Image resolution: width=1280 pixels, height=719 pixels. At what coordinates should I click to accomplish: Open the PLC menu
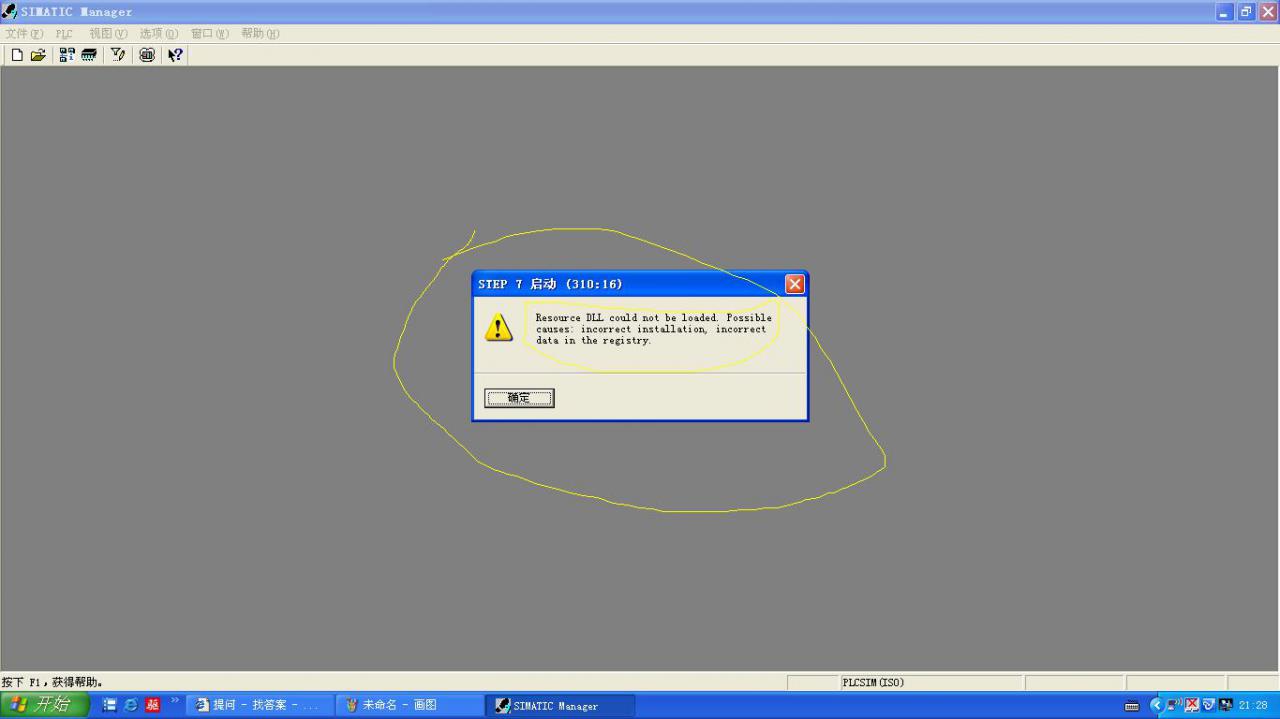(64, 33)
